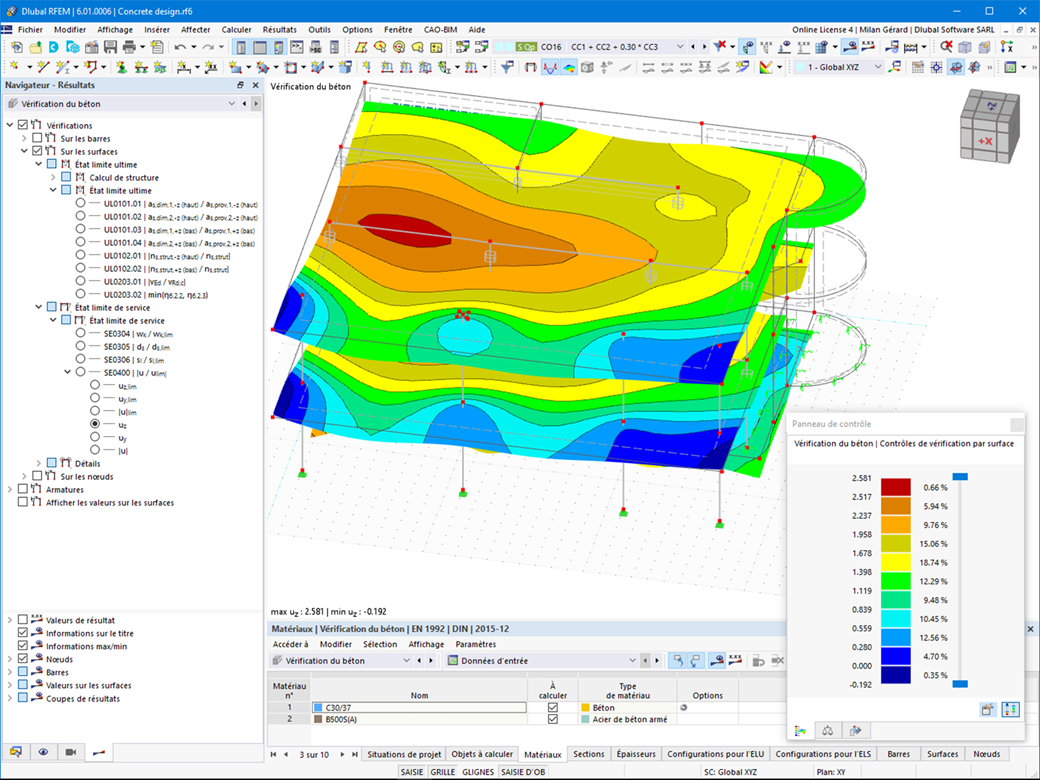Expand the Sur les nœuds tree node
Screen dimensions: 1040x780
click(x=24, y=476)
